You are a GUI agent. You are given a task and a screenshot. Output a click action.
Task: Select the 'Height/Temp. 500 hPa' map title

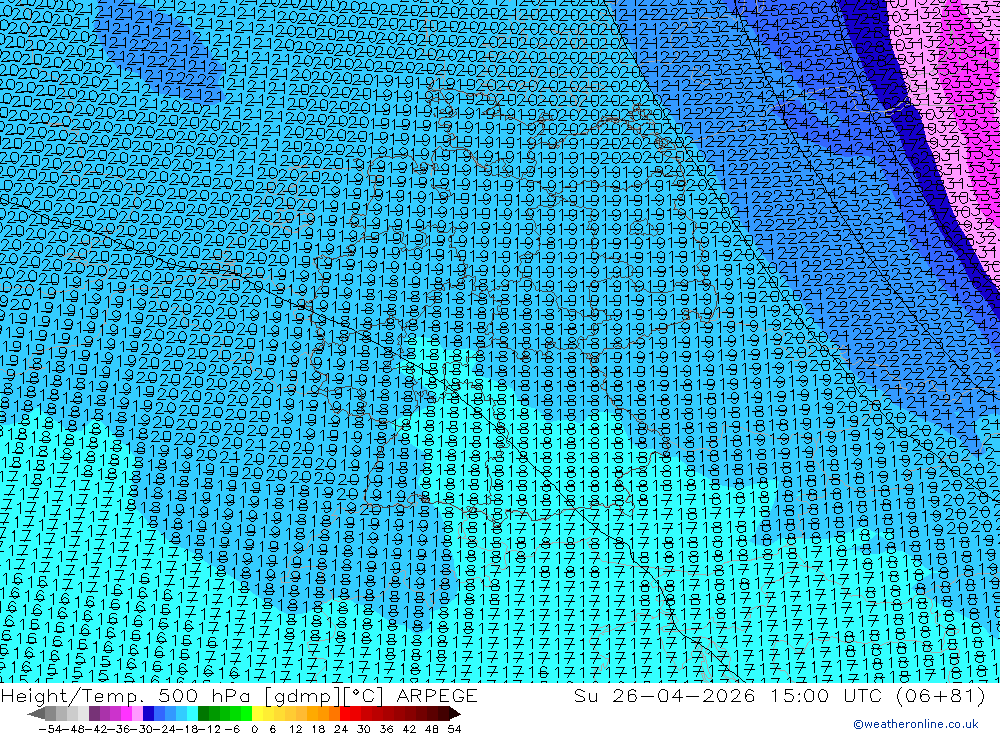125,695
